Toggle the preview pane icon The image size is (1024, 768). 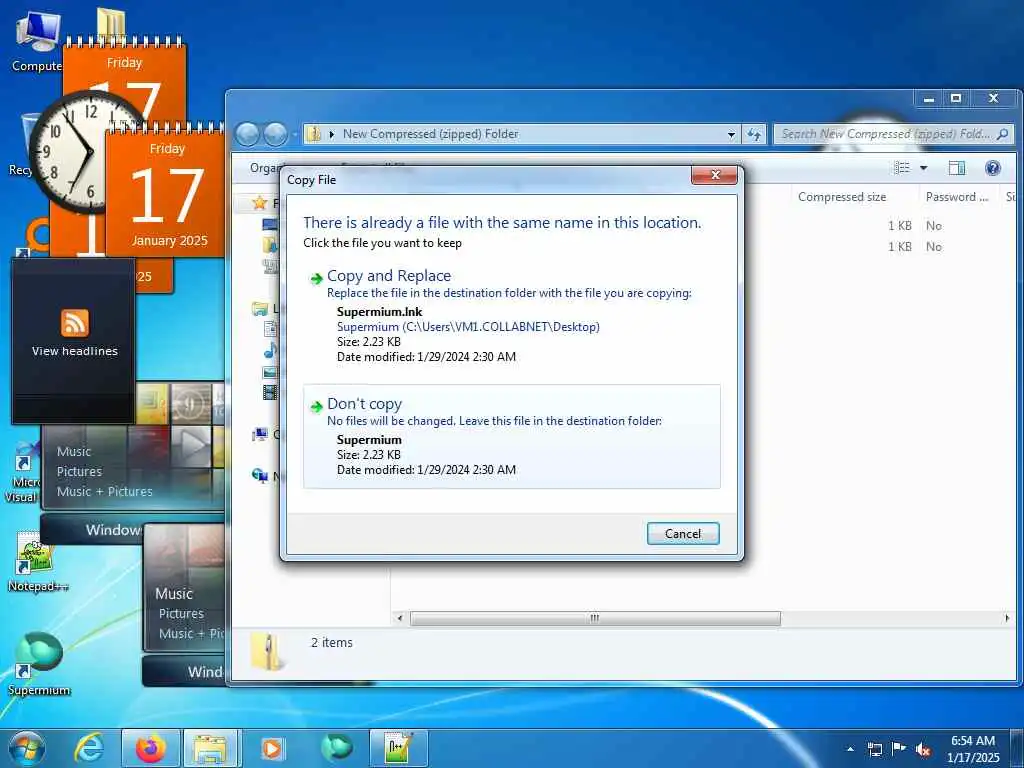pyautogui.click(x=957, y=168)
